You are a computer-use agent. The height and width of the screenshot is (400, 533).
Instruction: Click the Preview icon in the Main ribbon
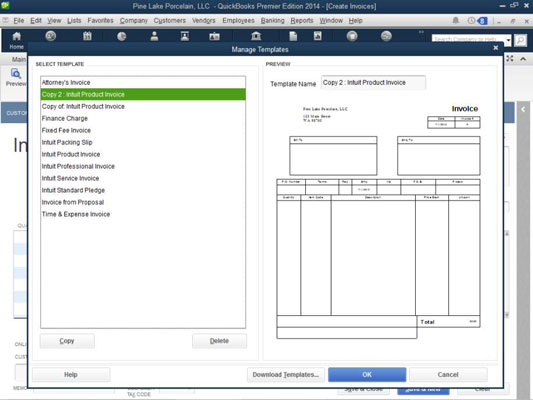16,77
